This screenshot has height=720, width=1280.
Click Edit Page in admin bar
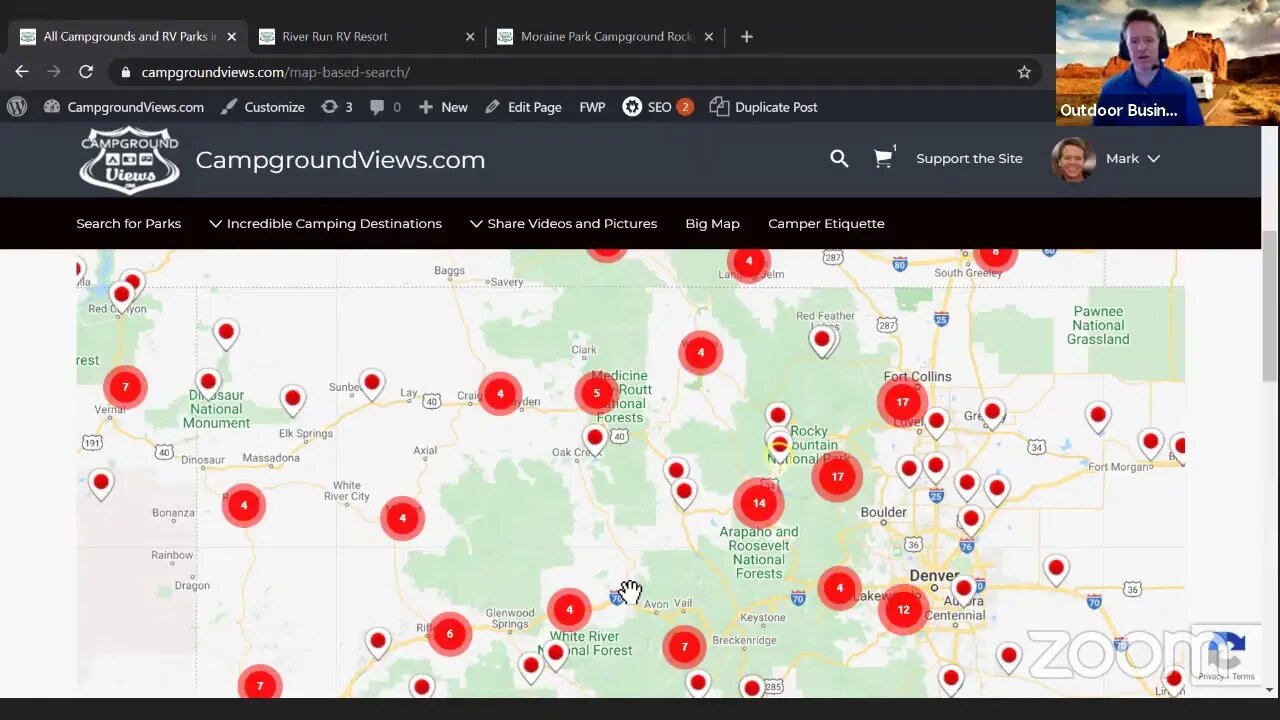click(x=523, y=107)
